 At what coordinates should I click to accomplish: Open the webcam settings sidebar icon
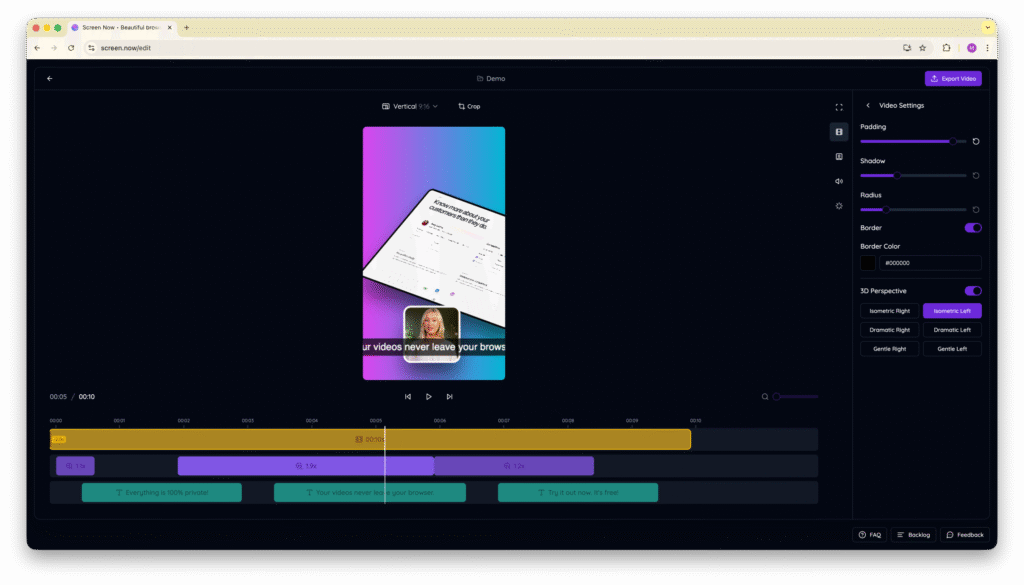(x=839, y=157)
